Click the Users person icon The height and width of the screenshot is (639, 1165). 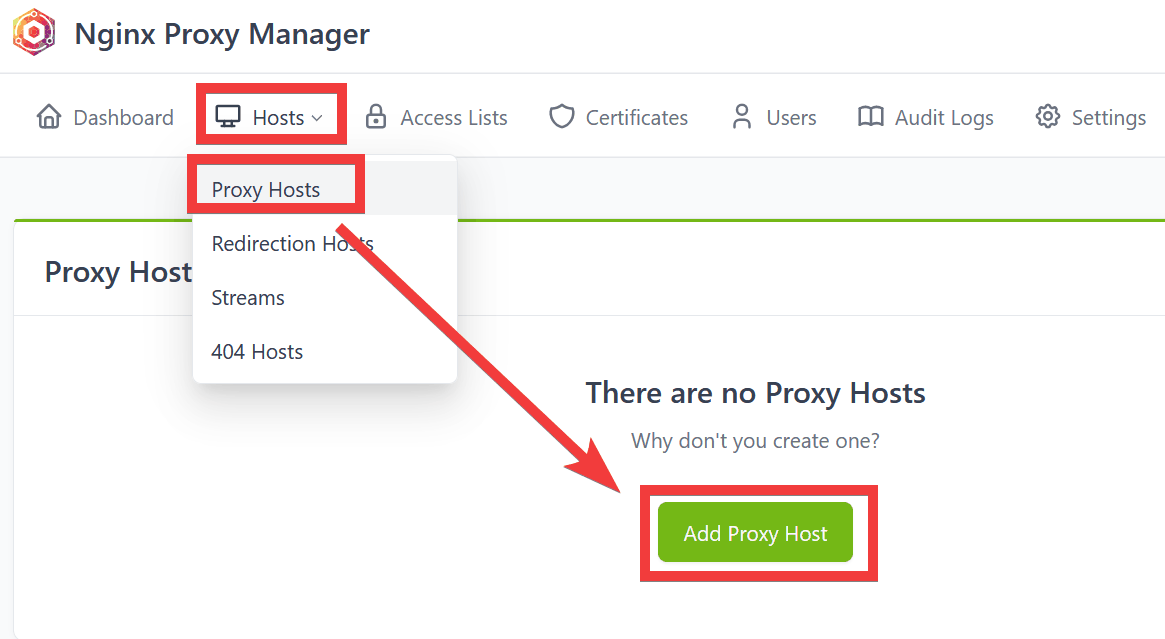coord(742,117)
